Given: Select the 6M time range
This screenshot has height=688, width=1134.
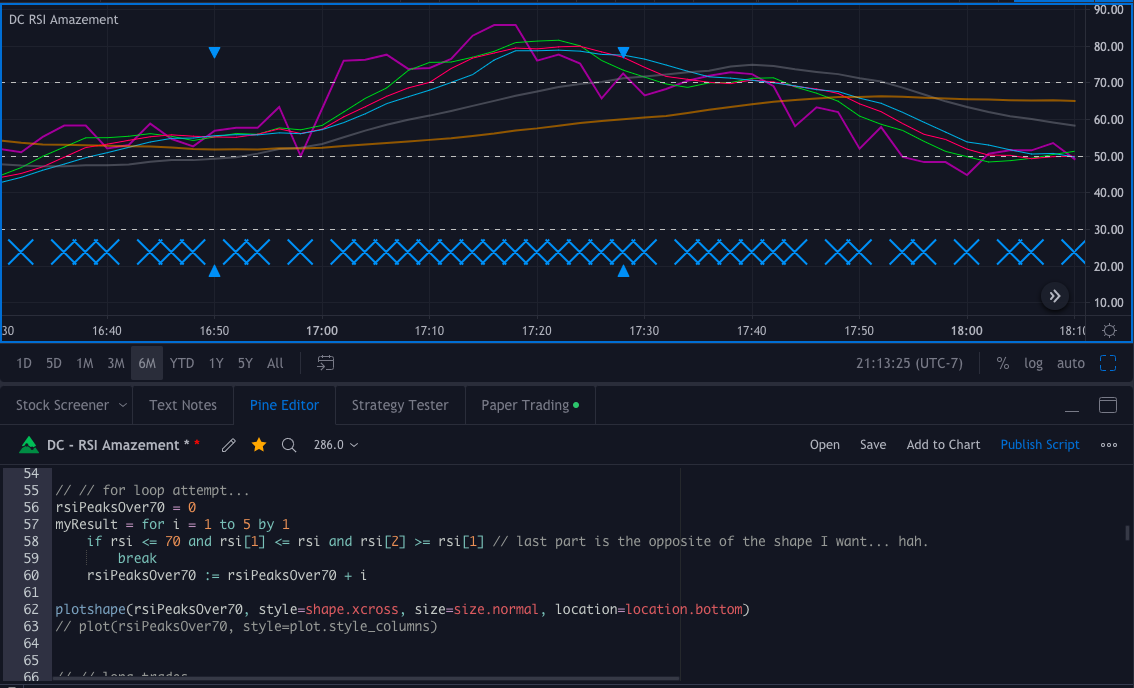Looking at the screenshot, I should [147, 363].
